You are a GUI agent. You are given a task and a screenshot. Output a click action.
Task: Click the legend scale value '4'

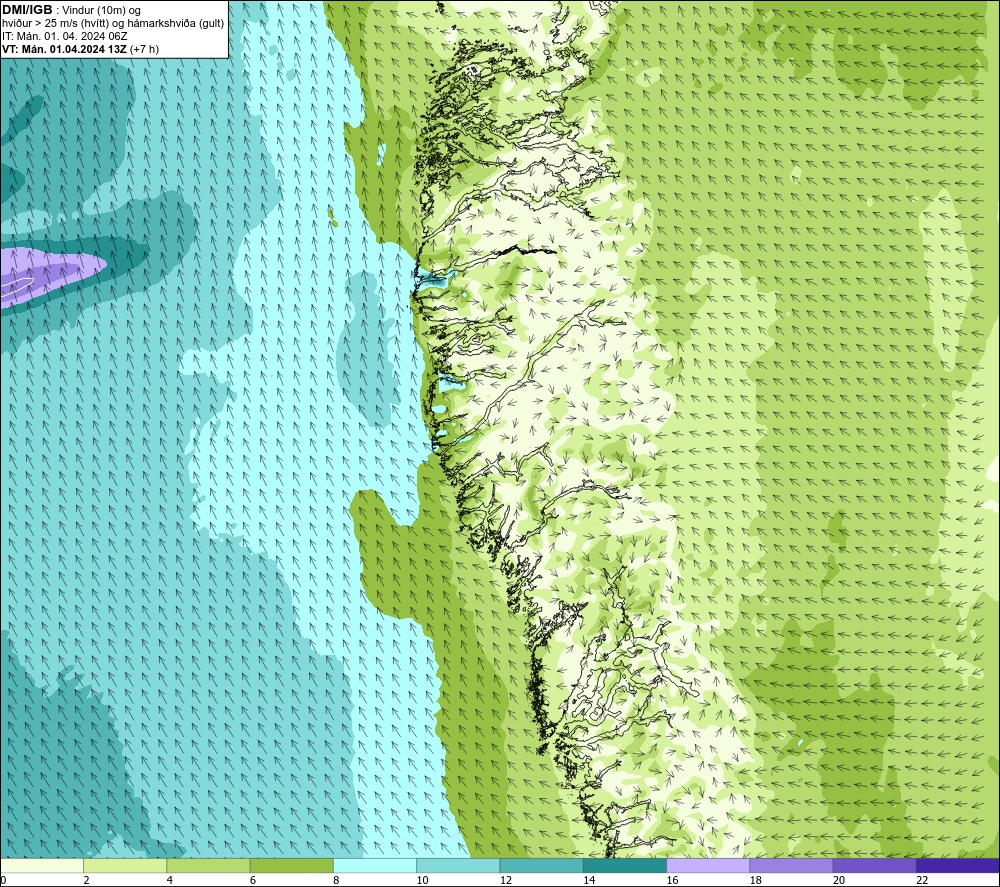[x=170, y=880]
